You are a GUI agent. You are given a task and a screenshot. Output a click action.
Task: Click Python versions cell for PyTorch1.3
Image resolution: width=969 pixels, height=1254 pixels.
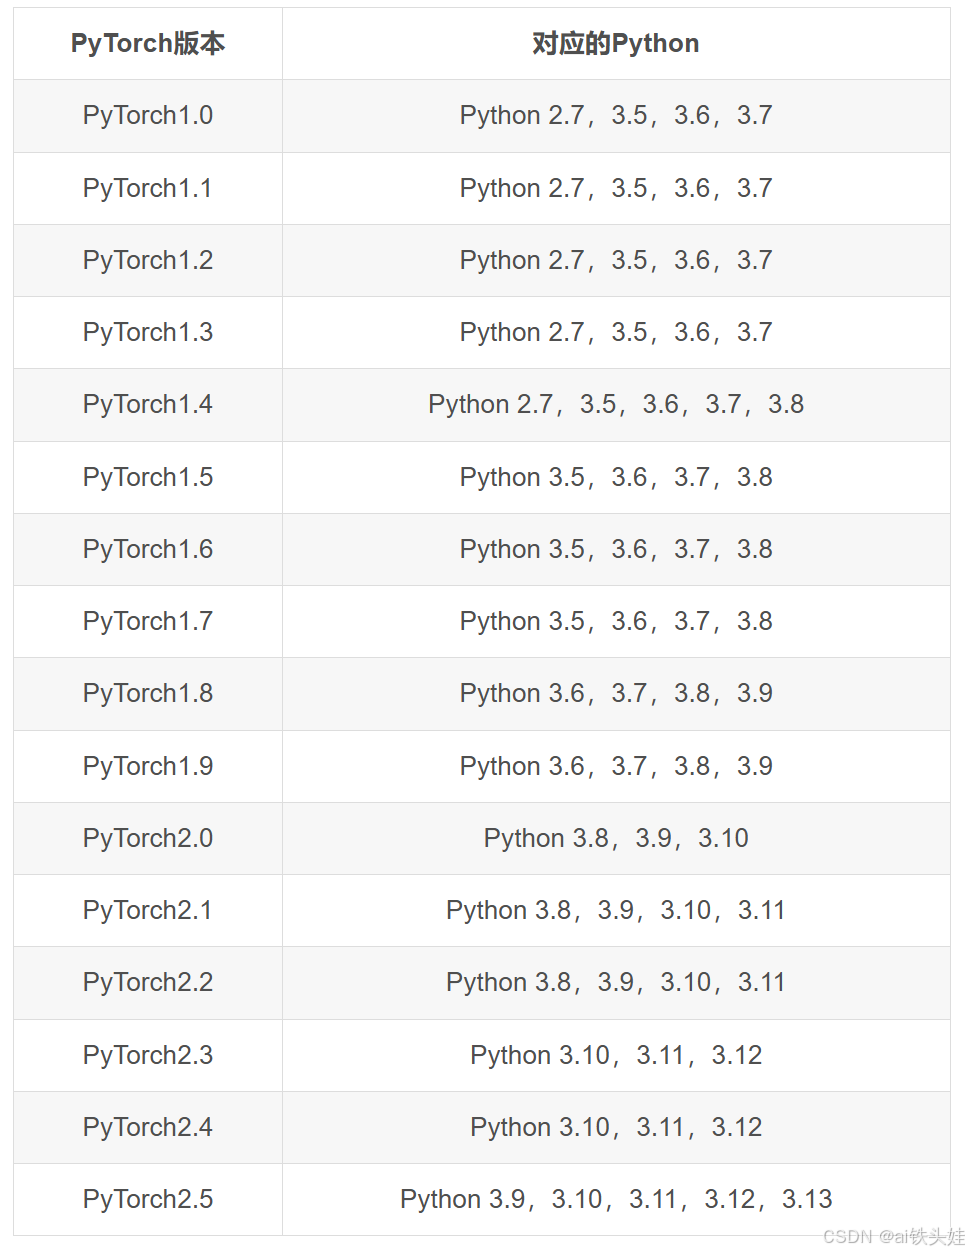[616, 333]
